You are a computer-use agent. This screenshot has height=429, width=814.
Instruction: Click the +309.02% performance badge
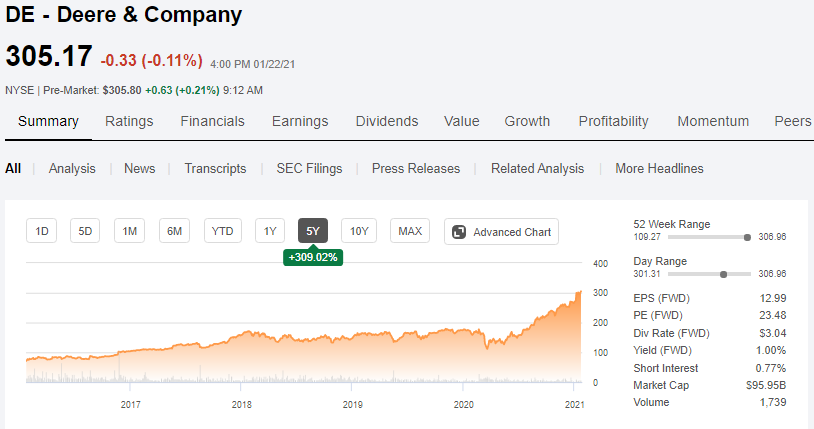point(313,257)
